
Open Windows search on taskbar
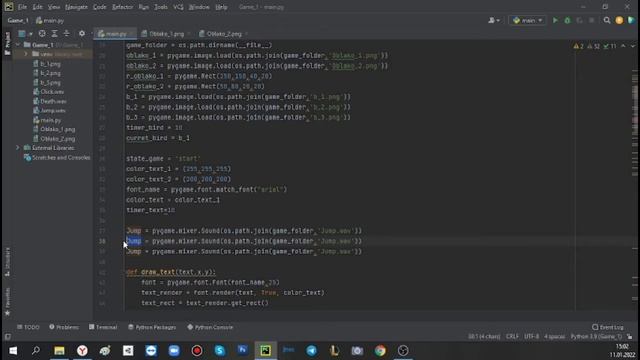(x=36, y=351)
